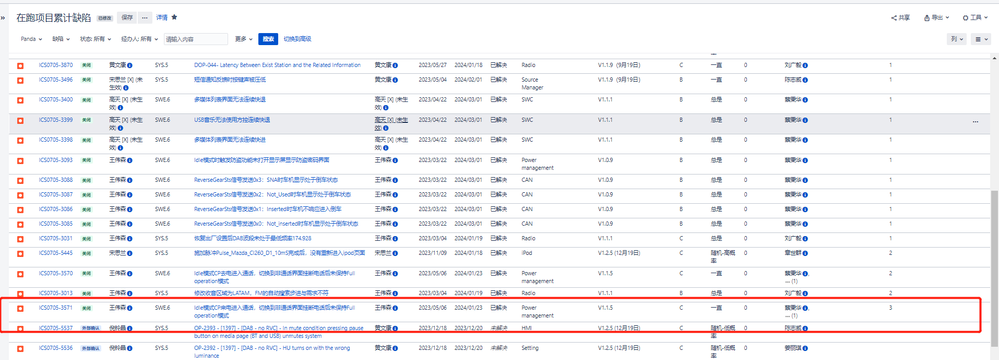The image size is (999, 360).
Task: Open issue link ICS0705-5537
Action: pos(55,328)
